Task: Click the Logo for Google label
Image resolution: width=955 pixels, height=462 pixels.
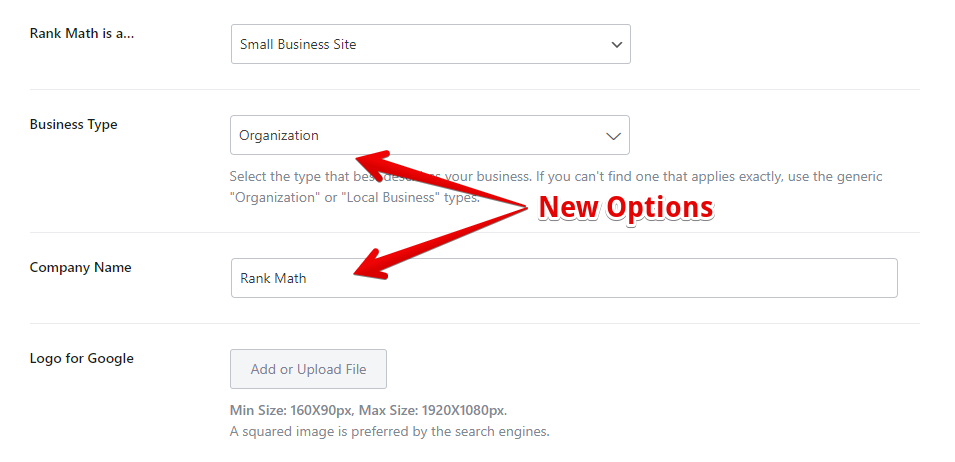Action: (82, 358)
